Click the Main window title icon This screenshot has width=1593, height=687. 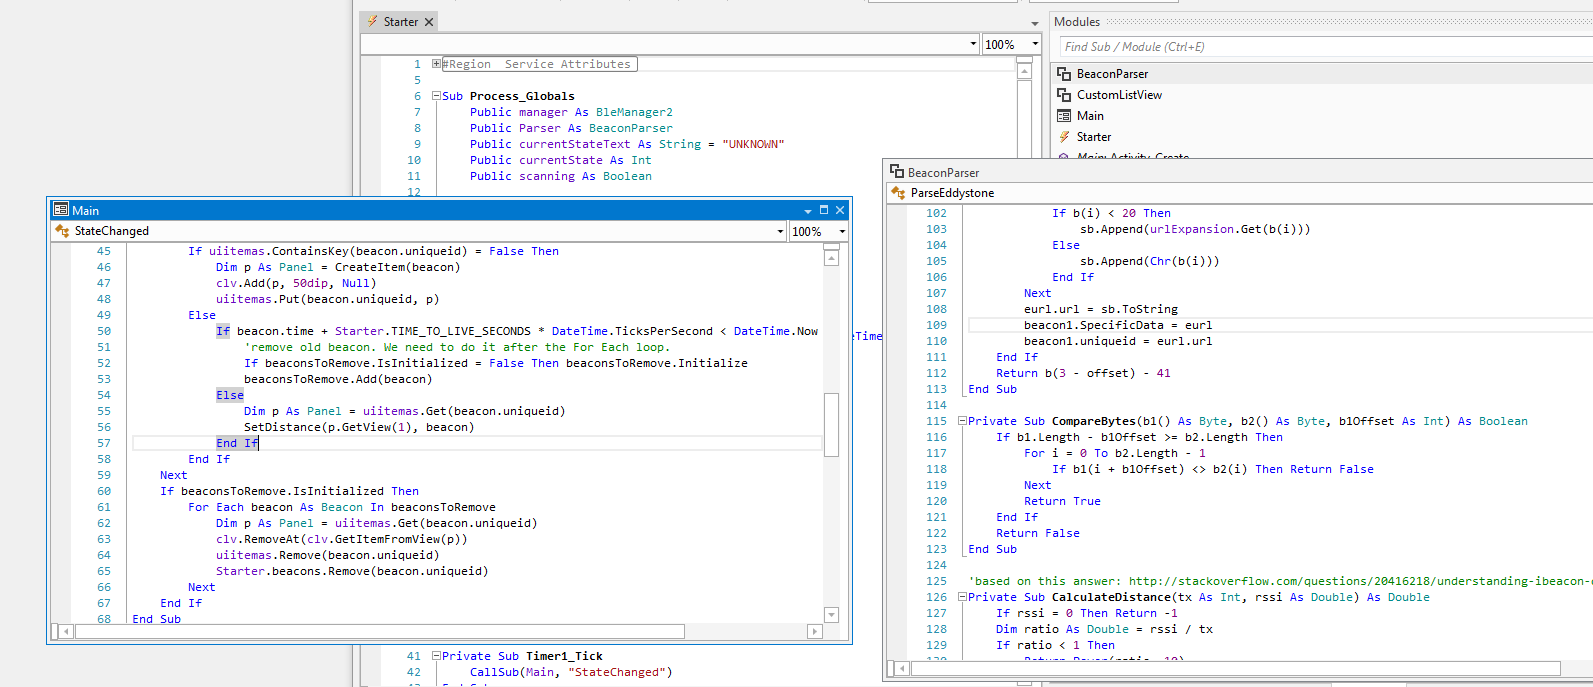(x=61, y=210)
